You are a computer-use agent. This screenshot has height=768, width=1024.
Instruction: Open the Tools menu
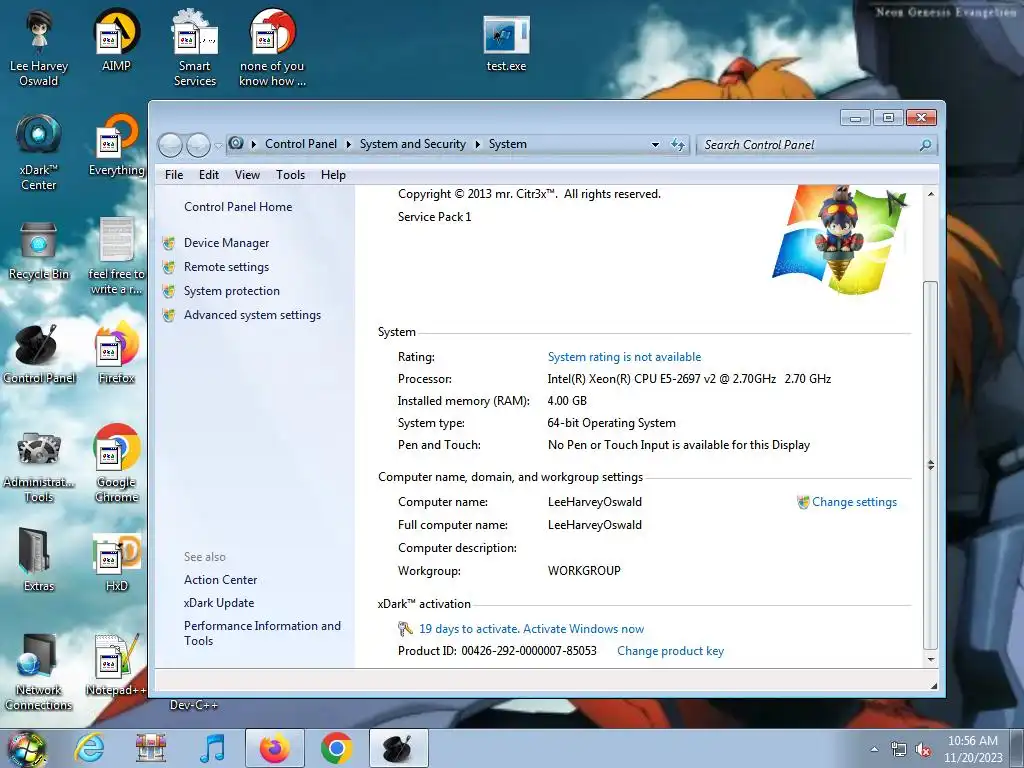(x=291, y=174)
